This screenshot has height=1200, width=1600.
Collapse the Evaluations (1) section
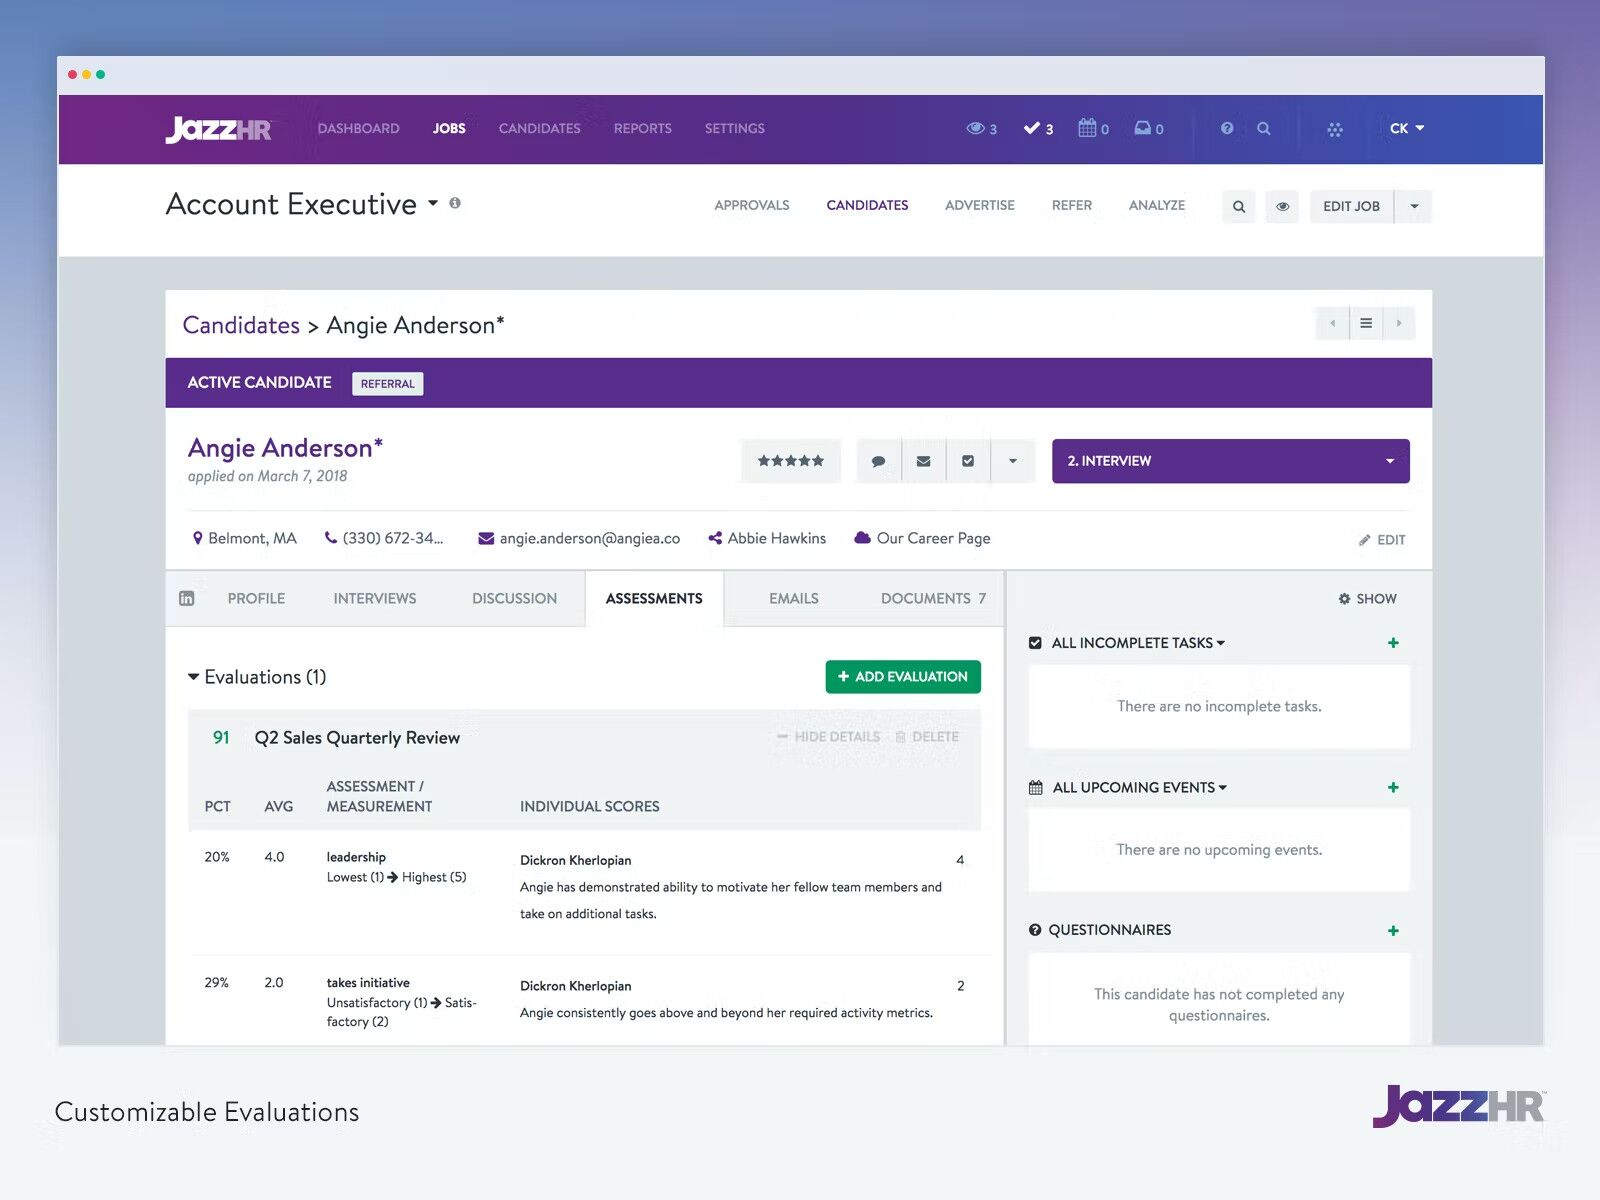[x=193, y=677]
